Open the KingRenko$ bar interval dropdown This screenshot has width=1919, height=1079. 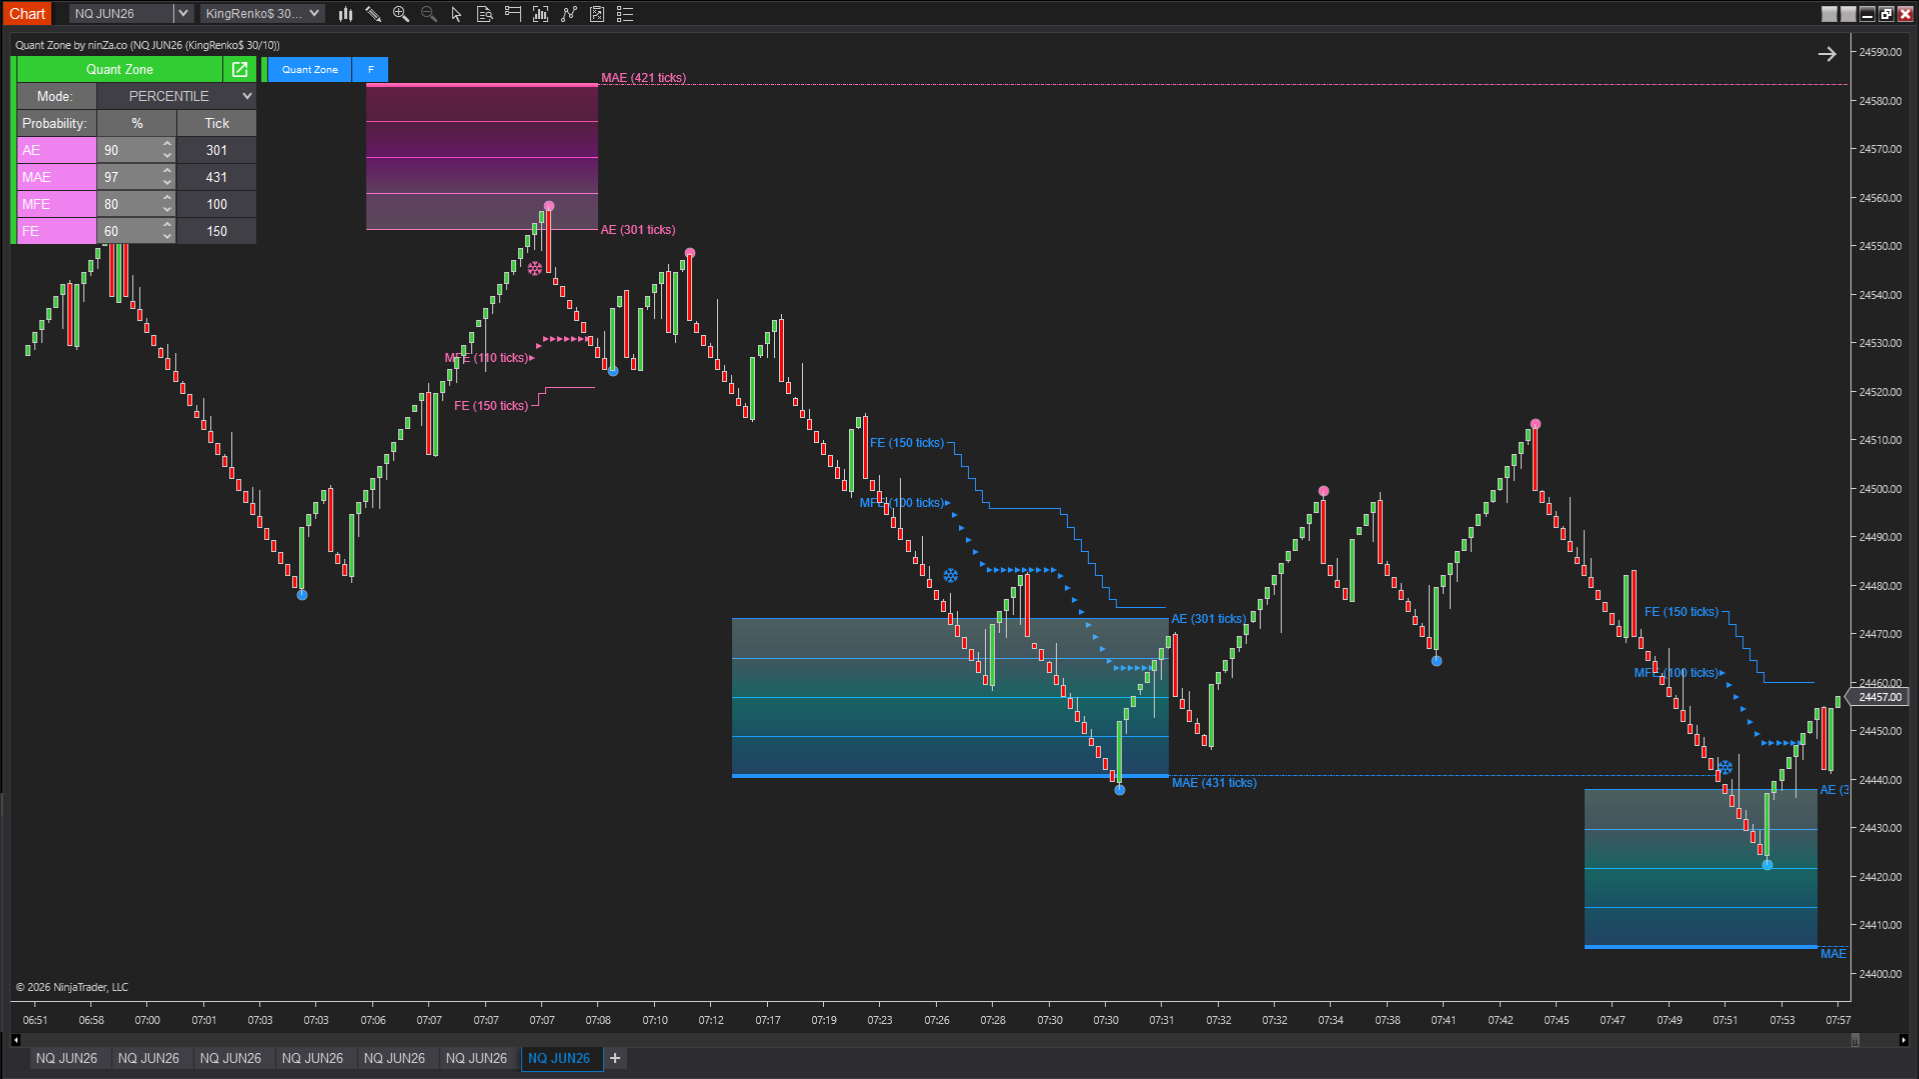[x=314, y=14]
